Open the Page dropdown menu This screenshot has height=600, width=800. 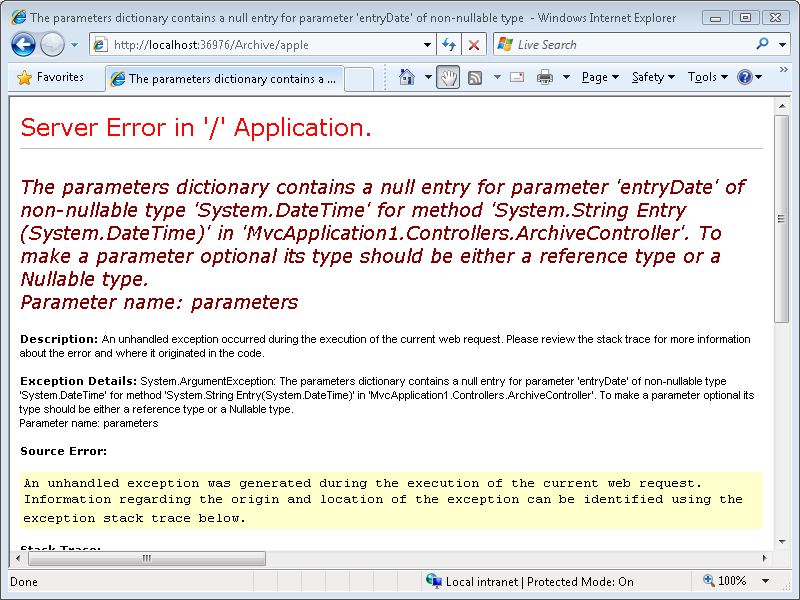(600, 77)
